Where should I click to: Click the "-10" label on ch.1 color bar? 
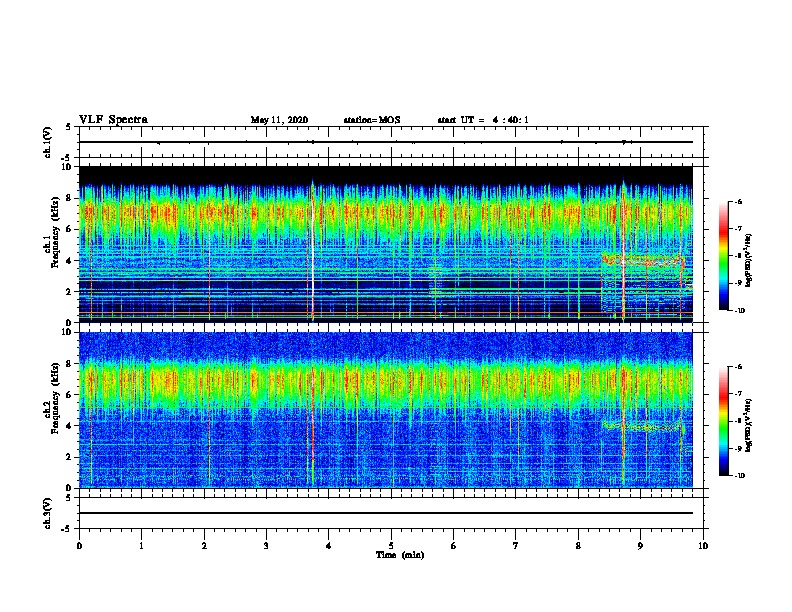pos(740,311)
